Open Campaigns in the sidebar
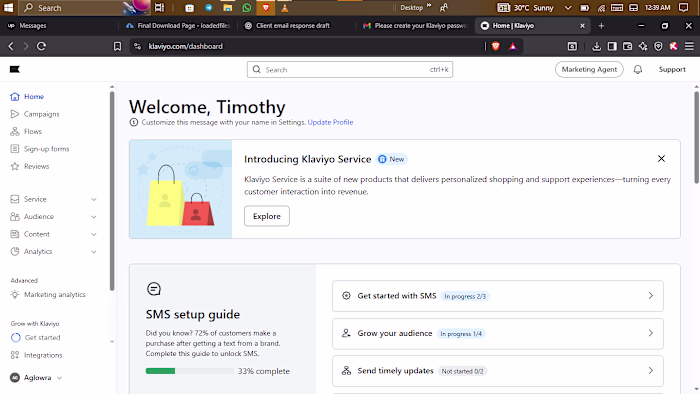The width and height of the screenshot is (700, 394). pos(35,114)
